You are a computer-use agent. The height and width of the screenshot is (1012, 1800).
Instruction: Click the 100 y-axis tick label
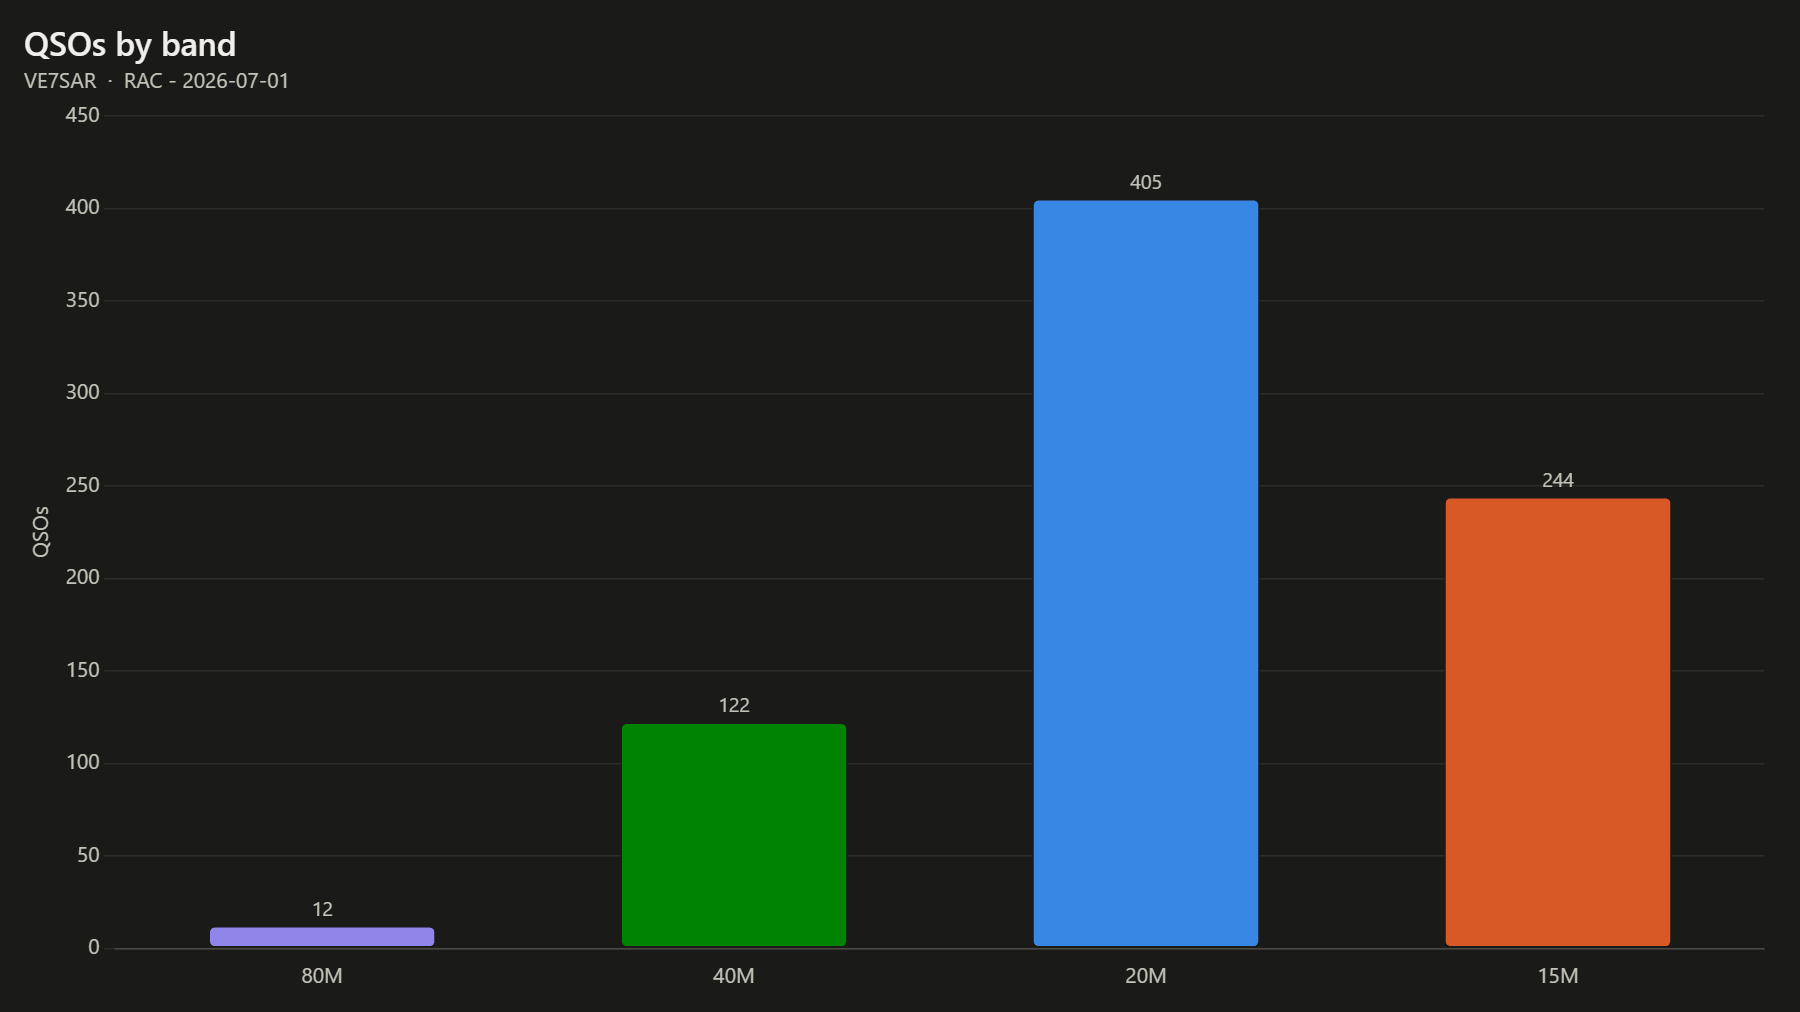point(82,762)
